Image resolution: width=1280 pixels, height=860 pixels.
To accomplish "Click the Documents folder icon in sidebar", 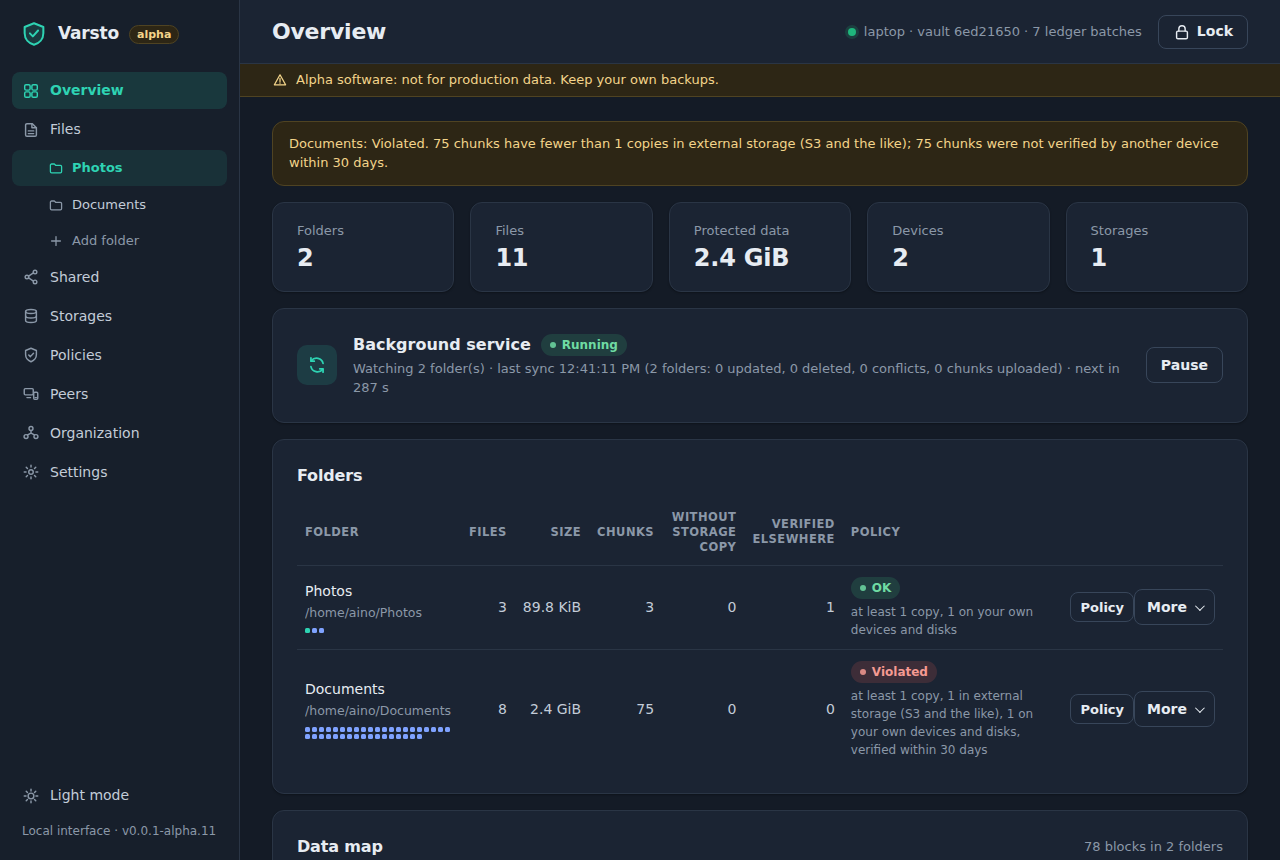I will (56, 205).
